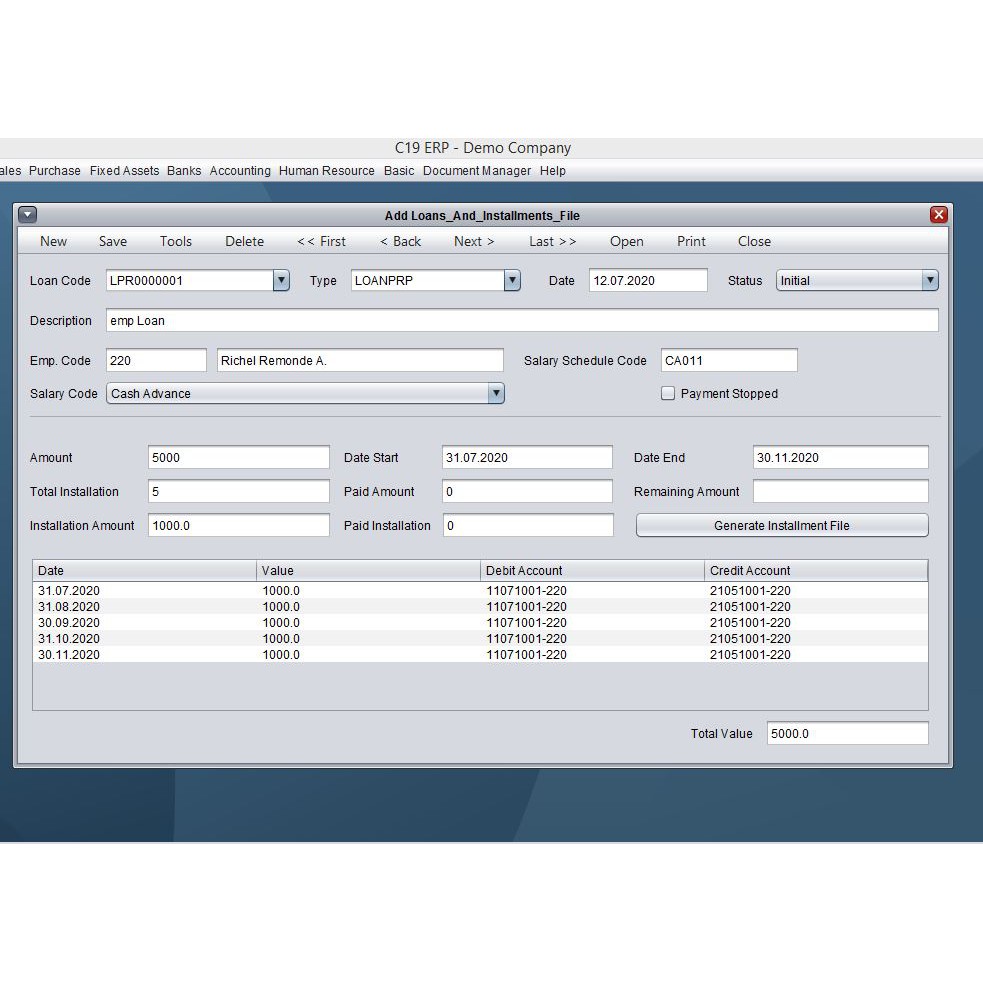The height and width of the screenshot is (983, 983).
Task: Click New in the dialog toolbar
Action: click(53, 241)
